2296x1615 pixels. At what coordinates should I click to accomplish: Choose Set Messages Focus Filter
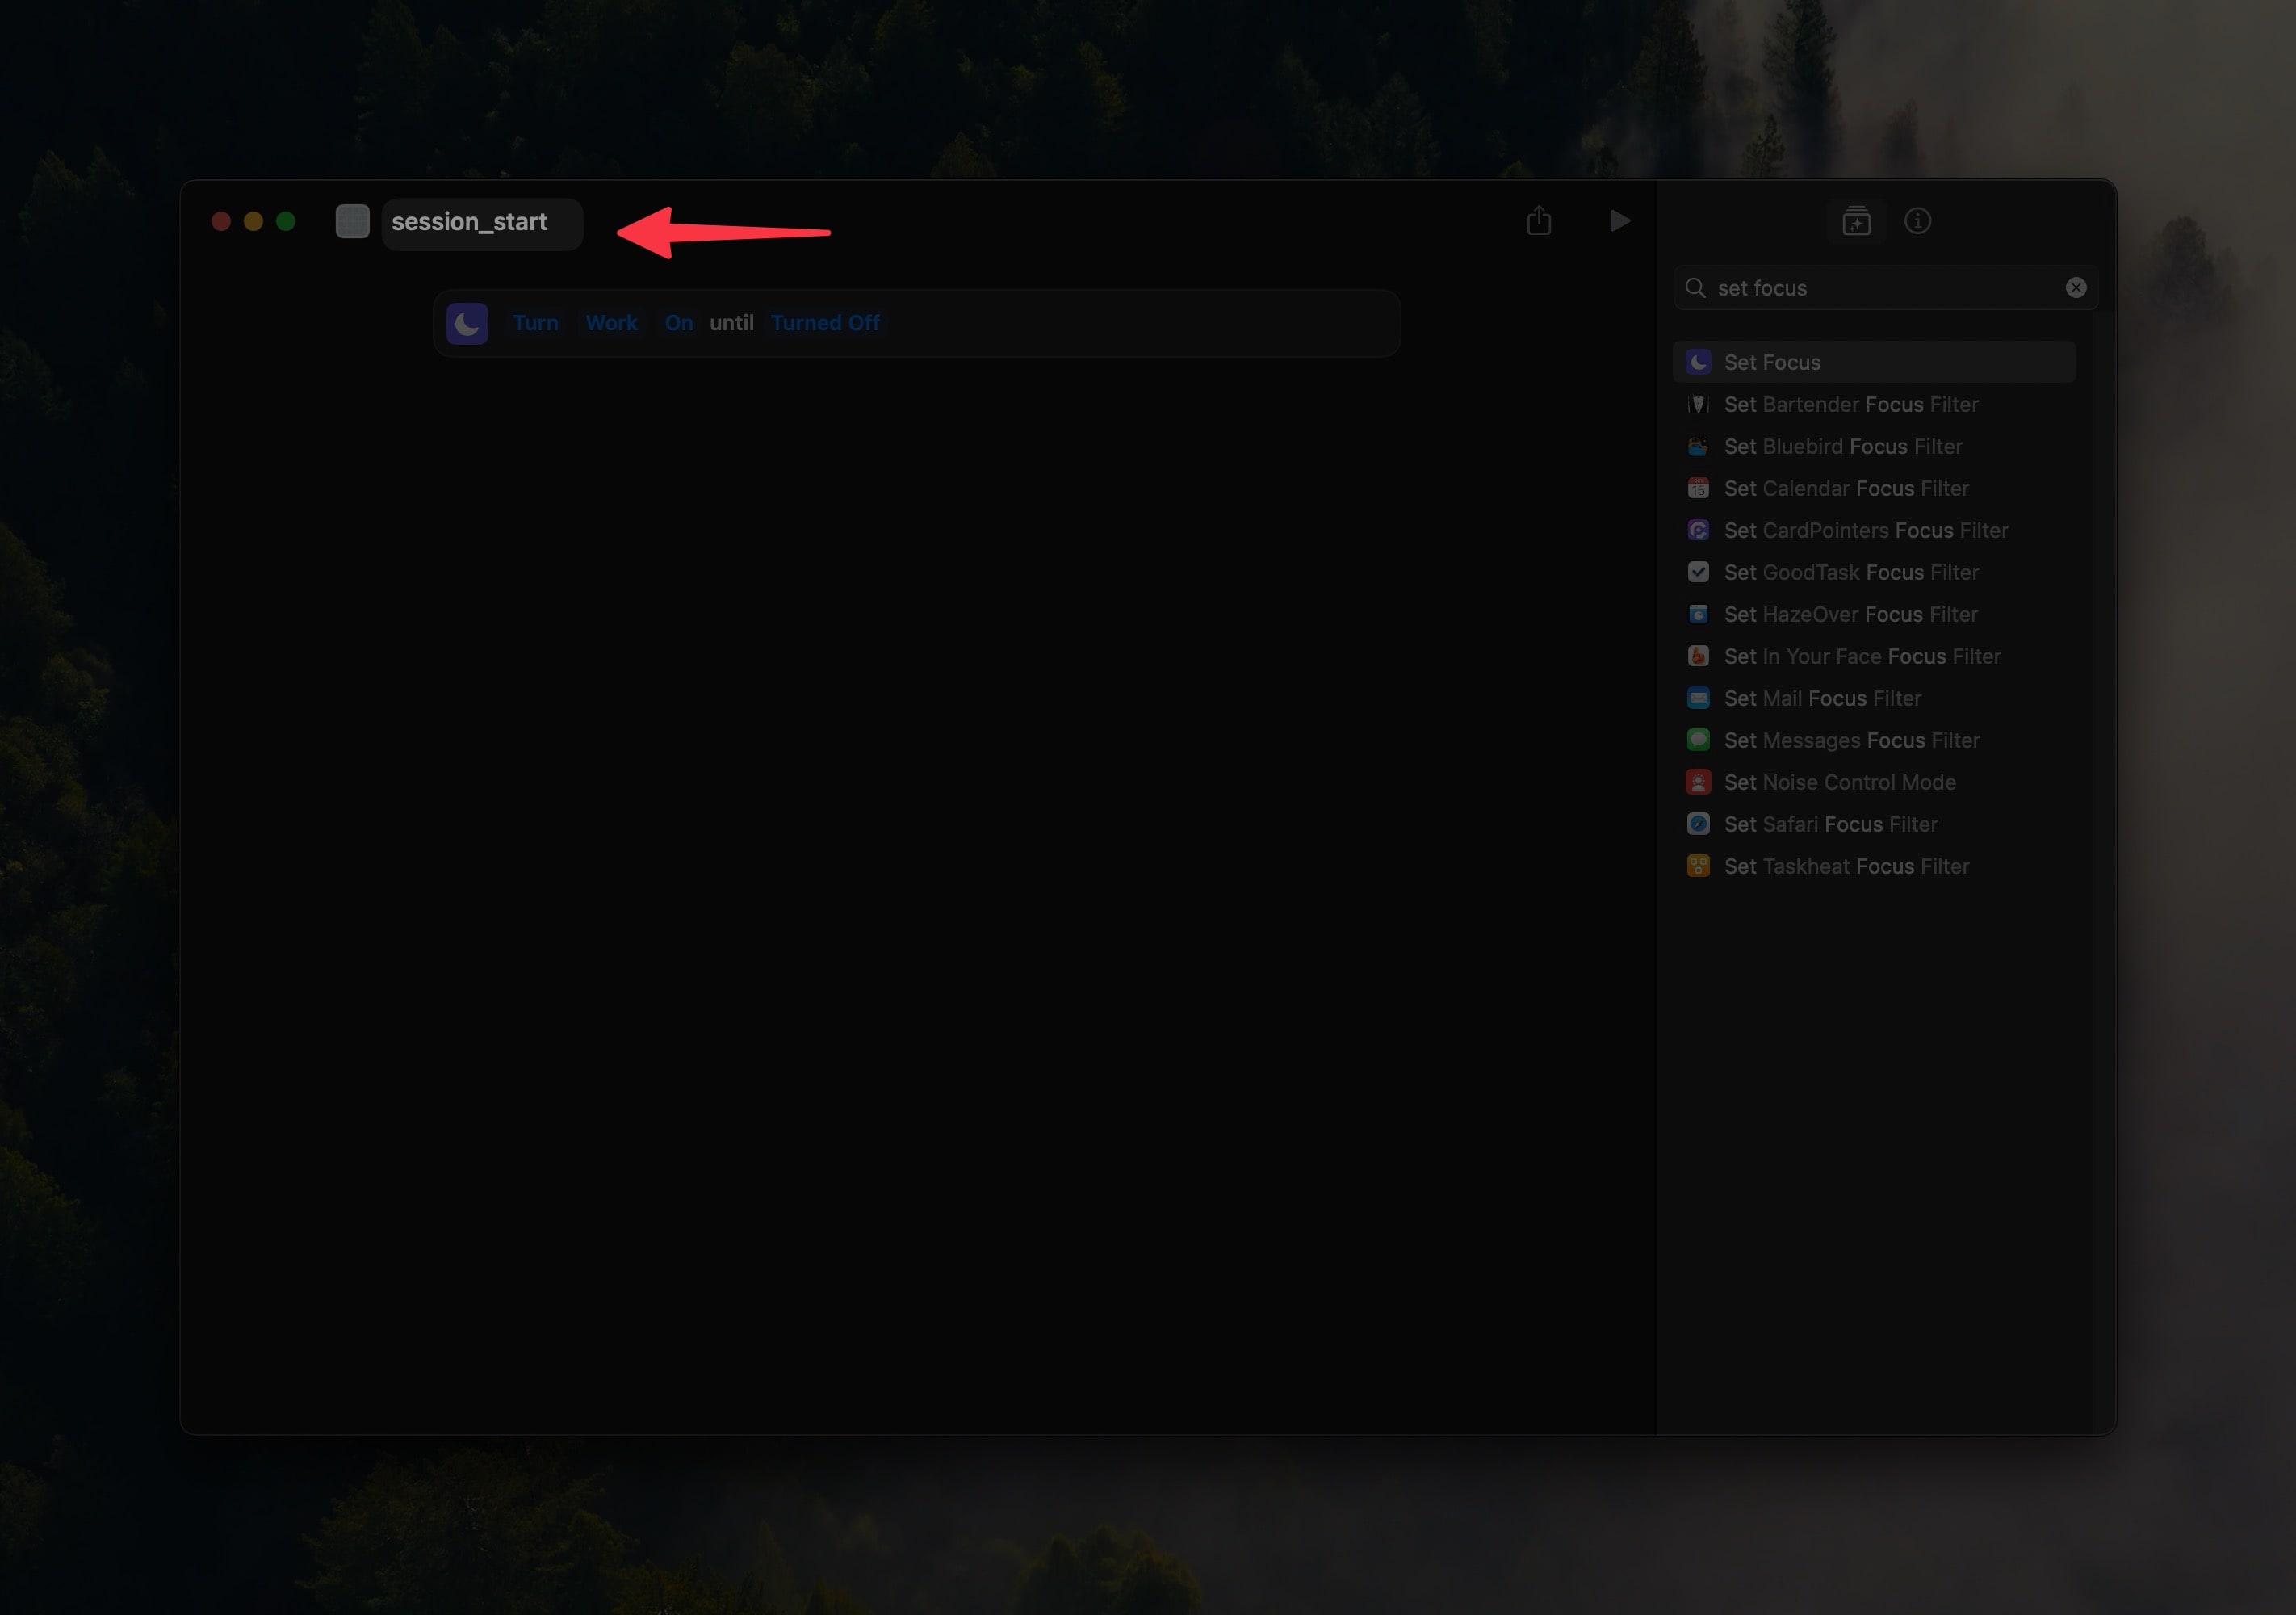[1851, 740]
